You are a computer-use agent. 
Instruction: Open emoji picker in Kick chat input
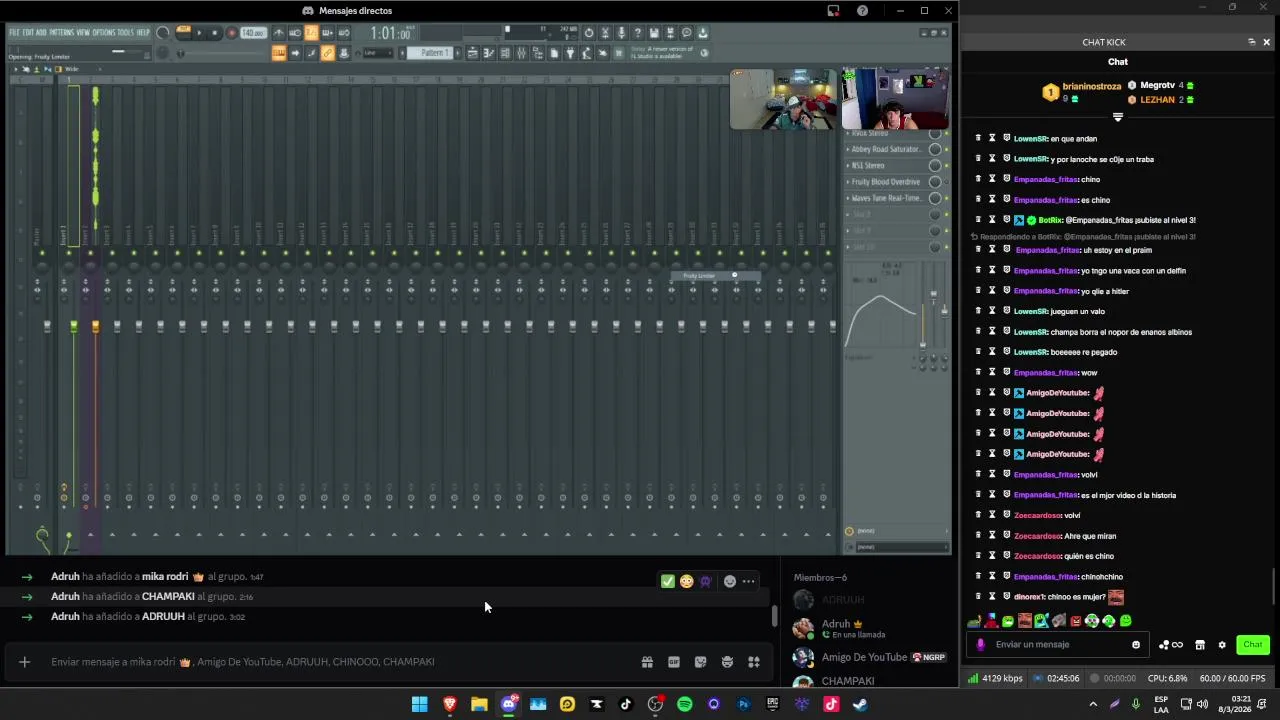coord(1136,645)
